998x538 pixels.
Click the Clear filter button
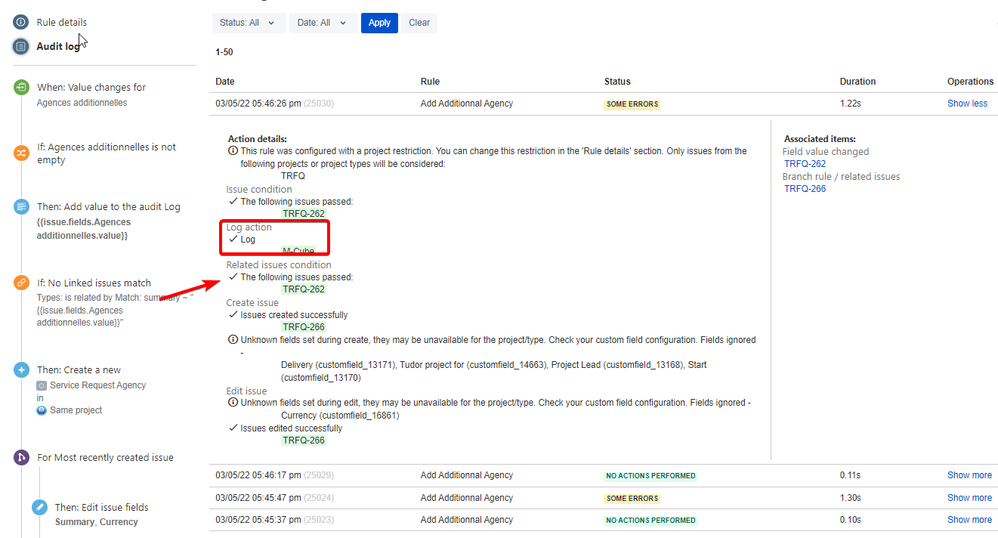[x=419, y=23]
